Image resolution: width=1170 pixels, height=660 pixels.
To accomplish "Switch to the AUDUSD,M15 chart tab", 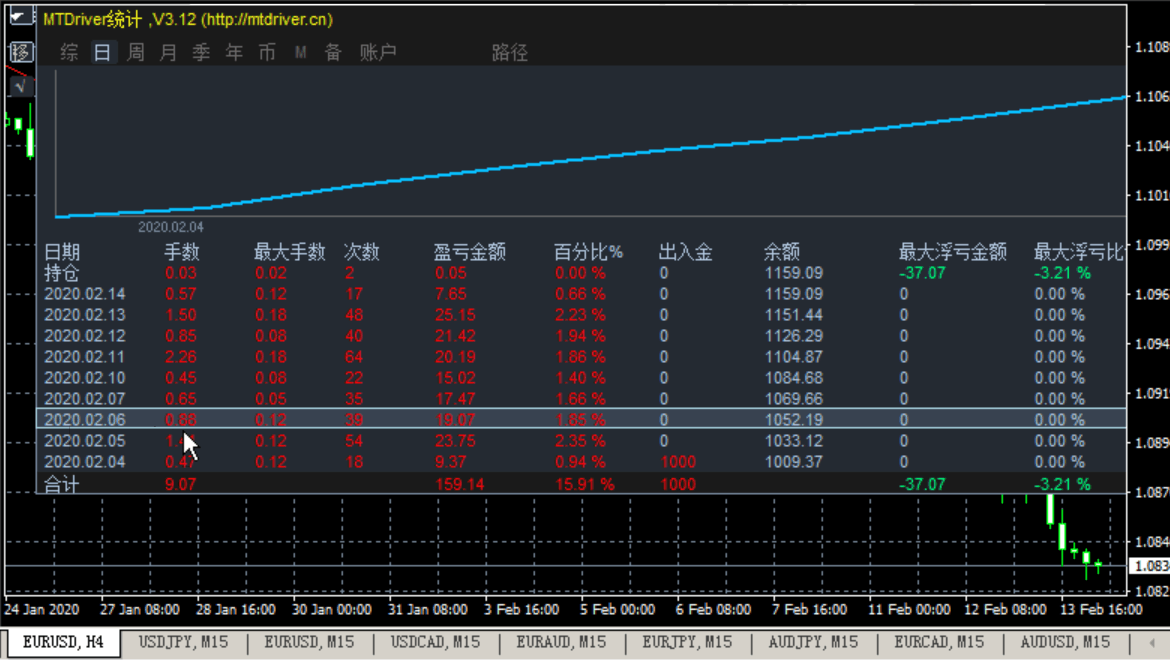I will pos(1066,642).
